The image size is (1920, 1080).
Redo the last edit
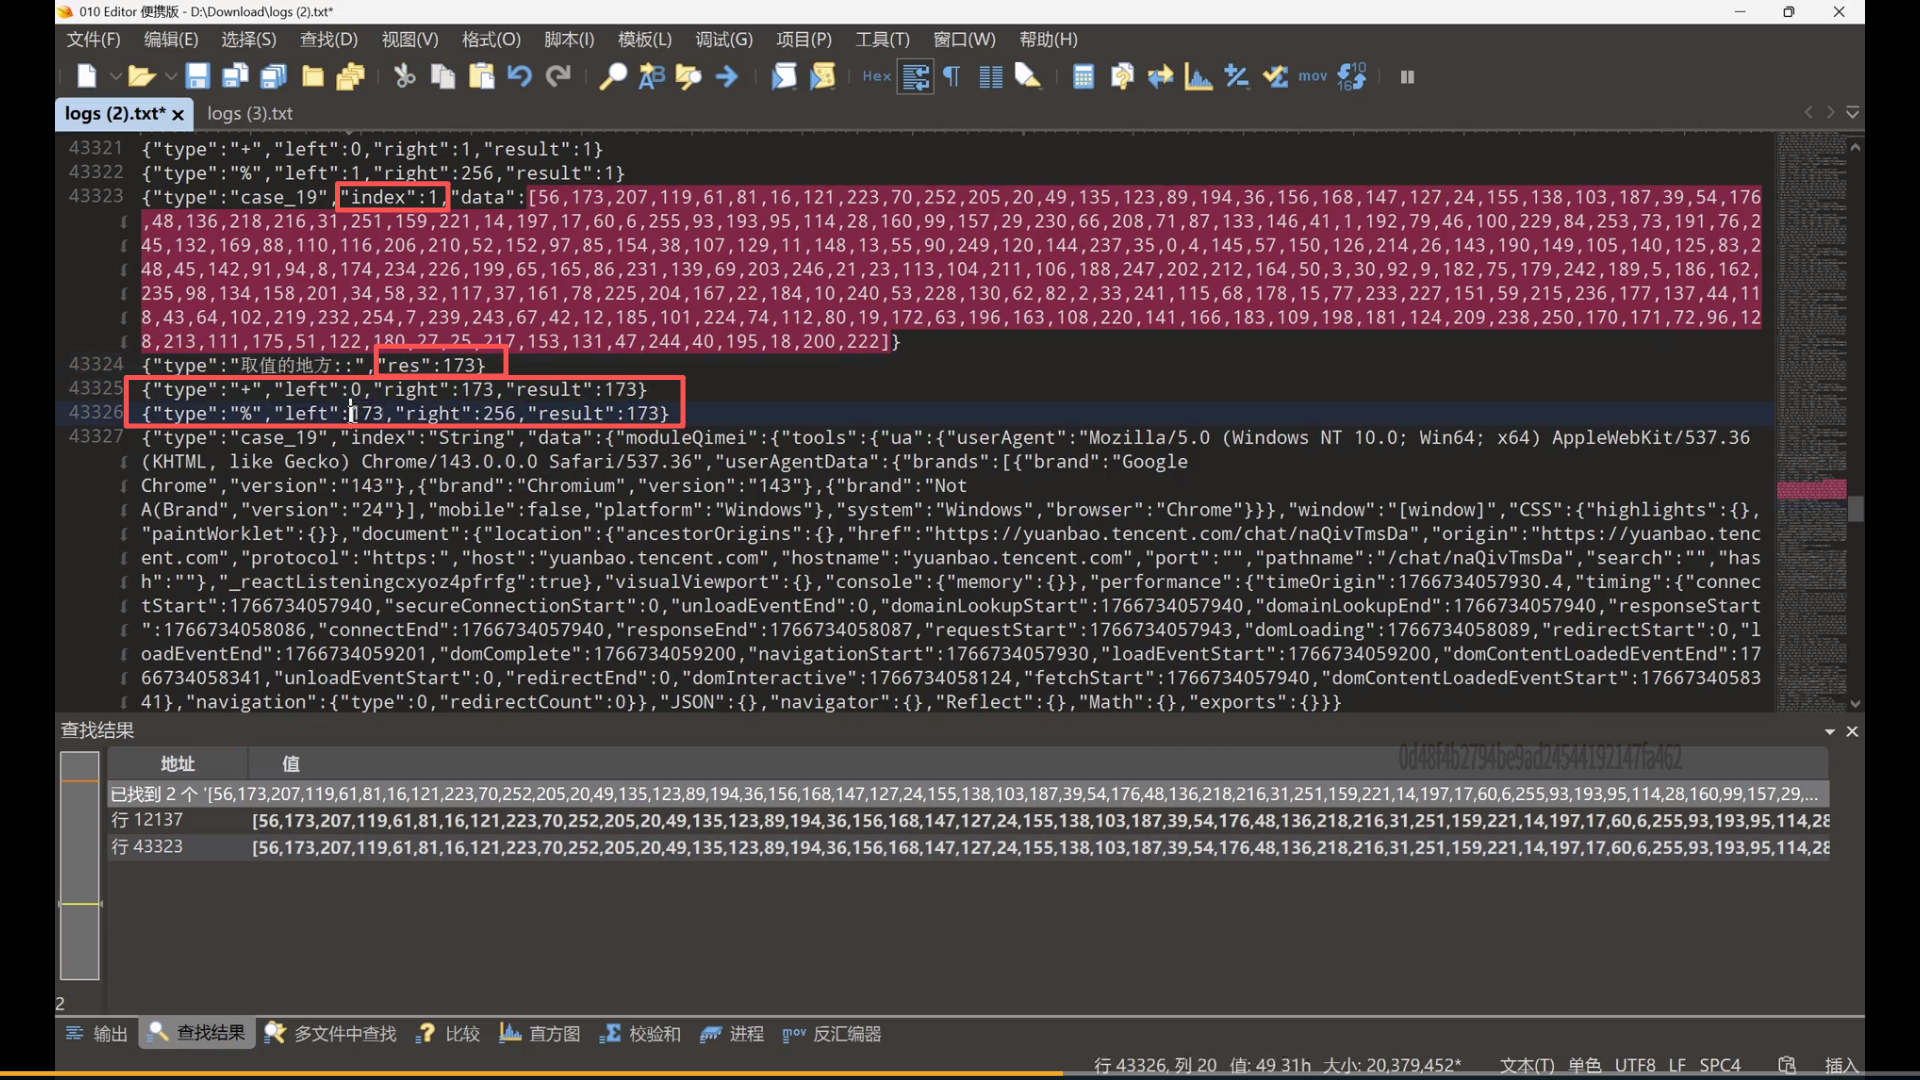[x=558, y=76]
